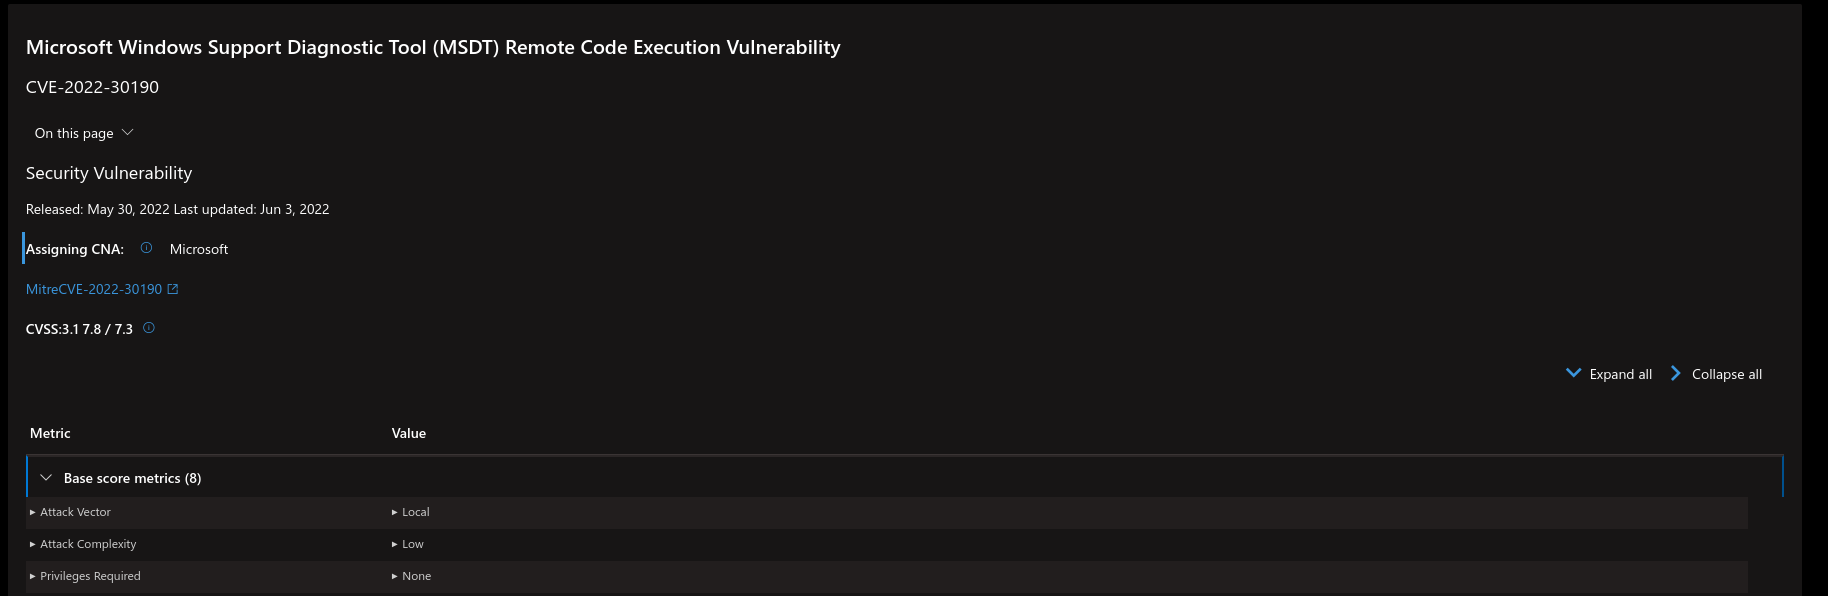Click the CVE-2022-30190 identifier text

point(92,87)
